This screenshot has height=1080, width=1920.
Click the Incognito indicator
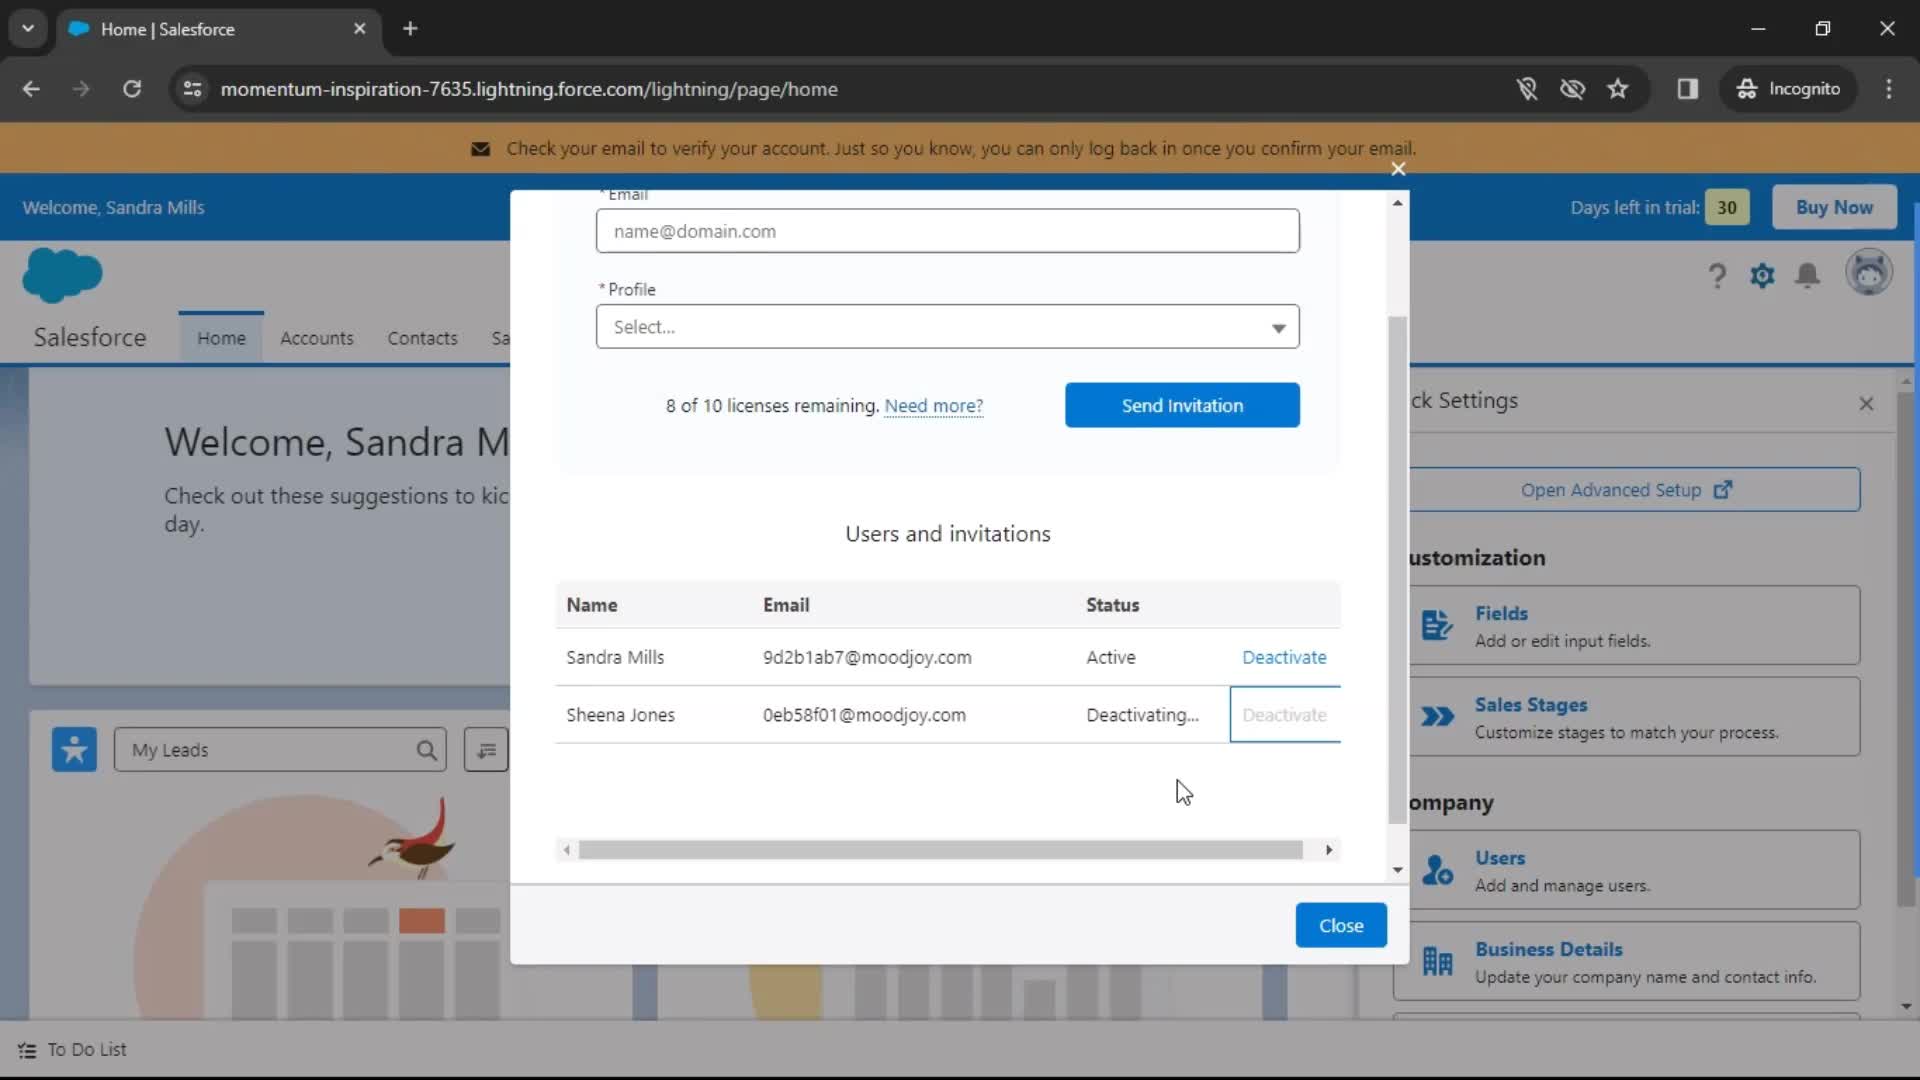(x=1788, y=89)
